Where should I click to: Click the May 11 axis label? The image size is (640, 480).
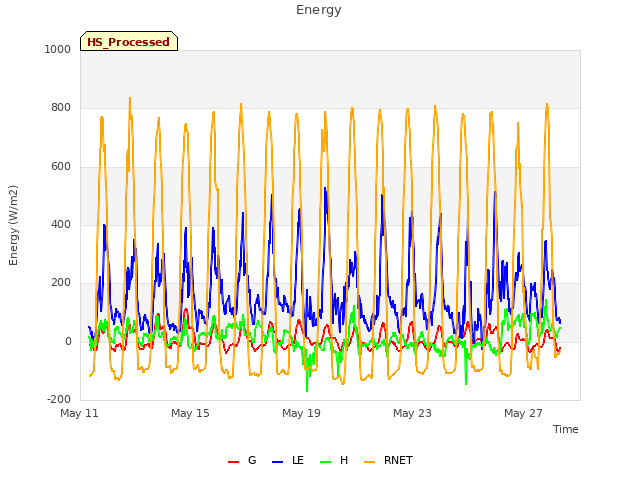click(80, 413)
